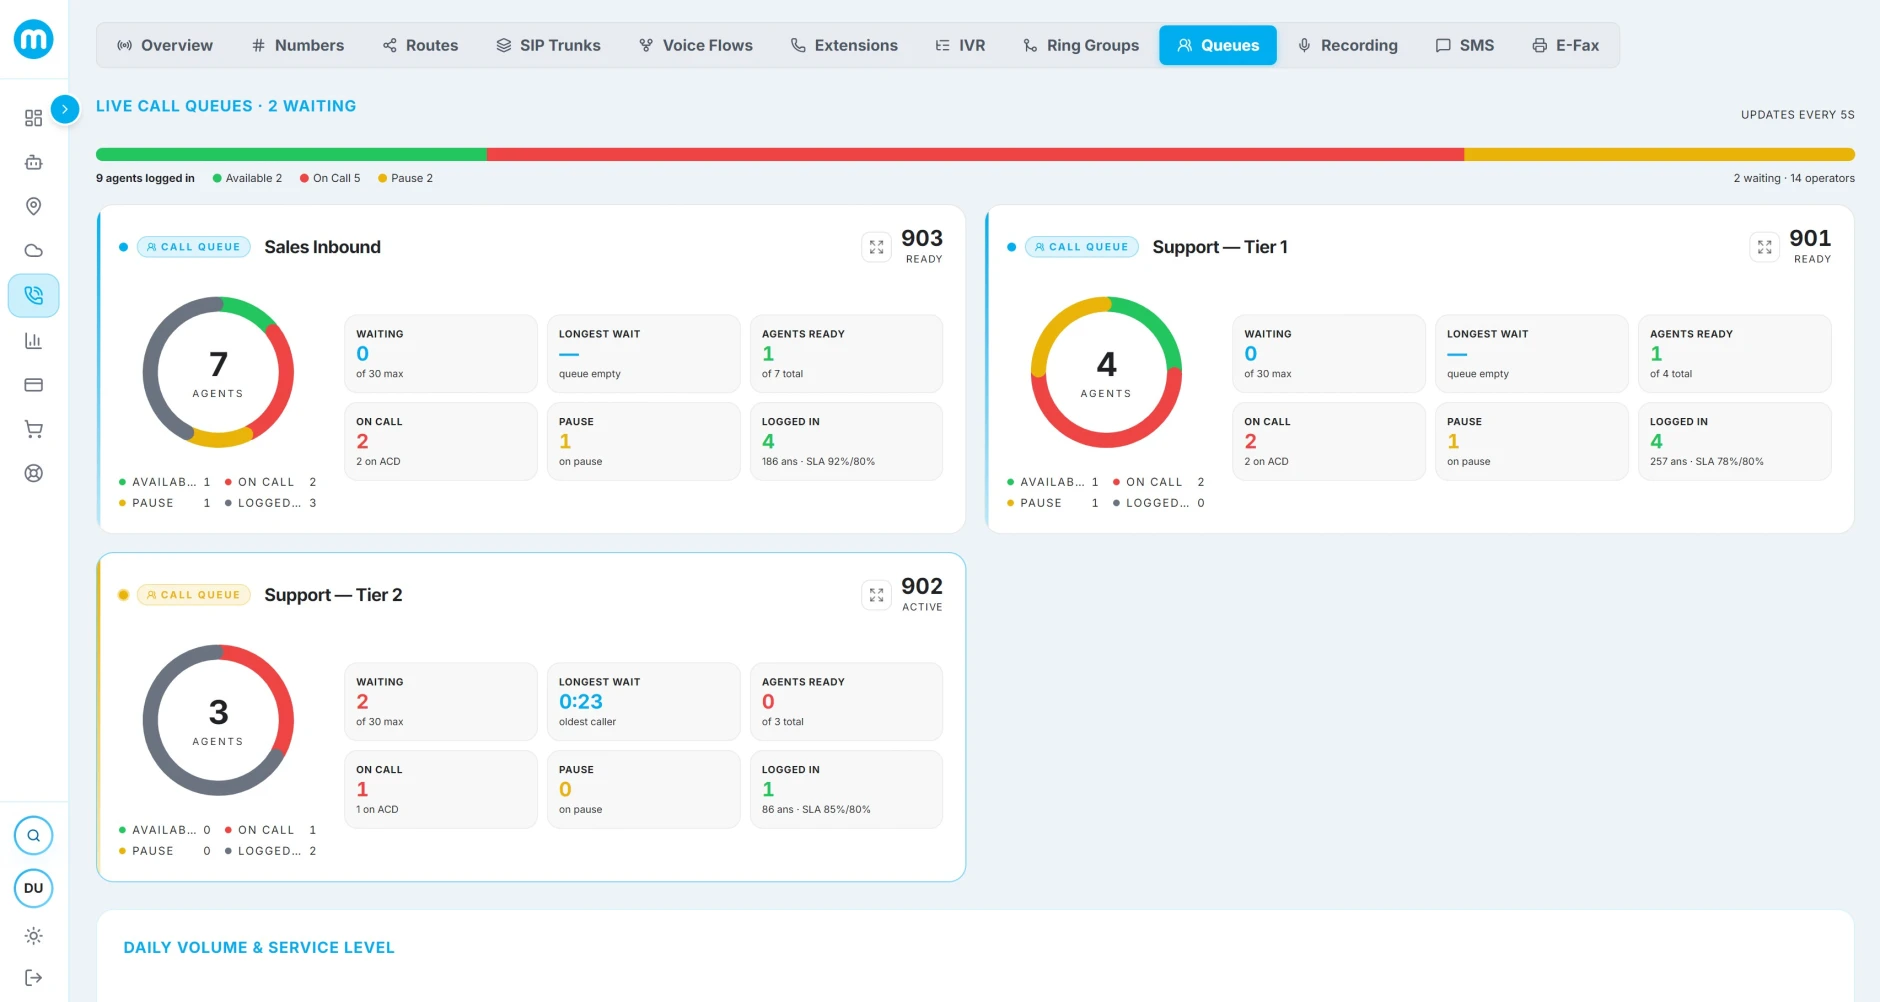Select the phone calls icon in sidebar

(x=33, y=296)
